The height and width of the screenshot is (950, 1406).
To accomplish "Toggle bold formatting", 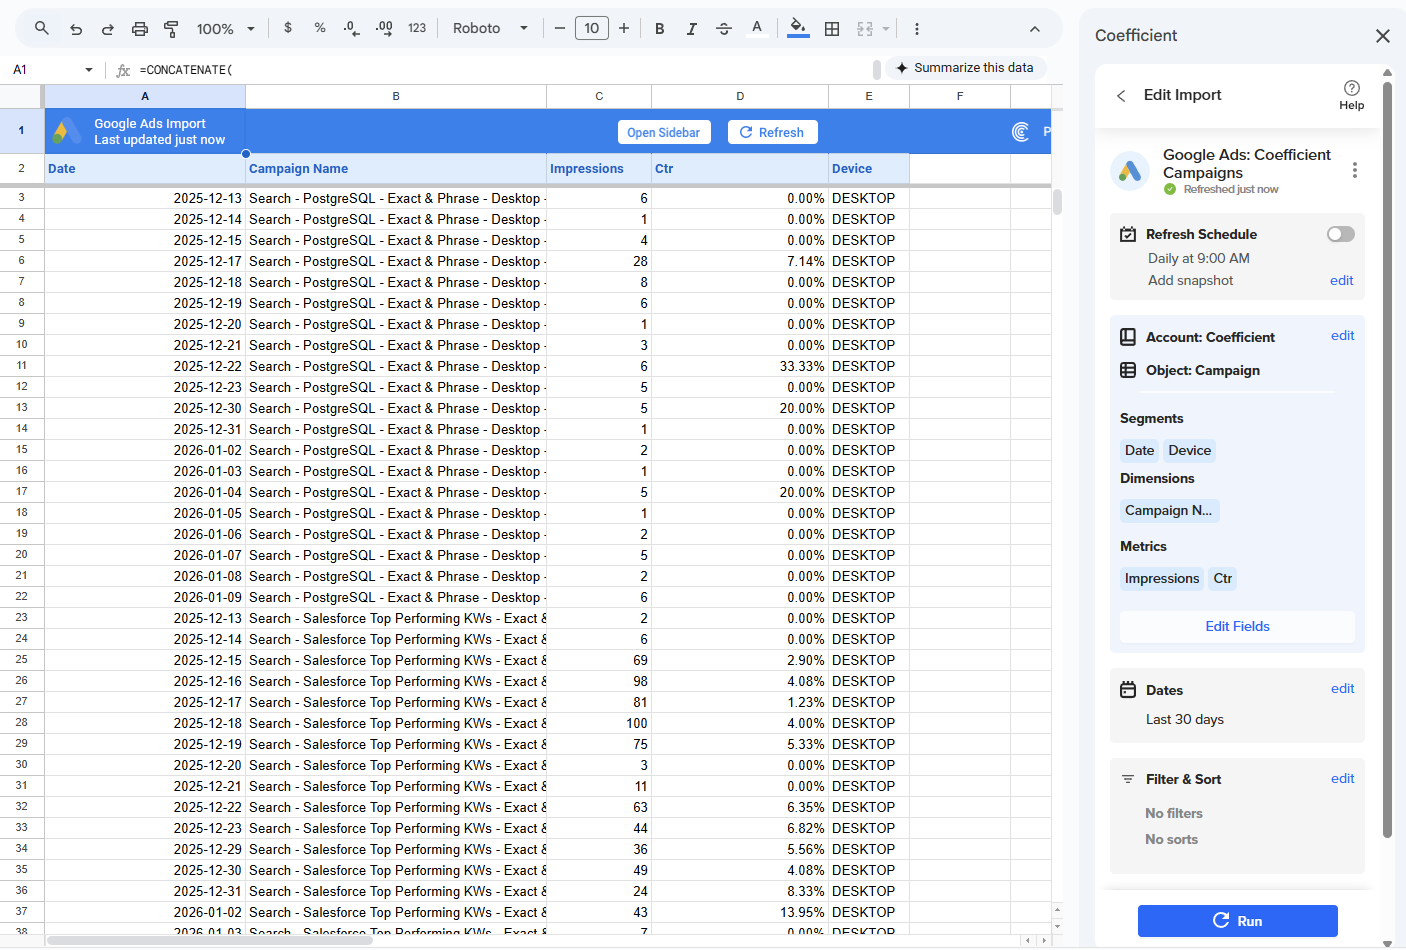I will (x=659, y=29).
